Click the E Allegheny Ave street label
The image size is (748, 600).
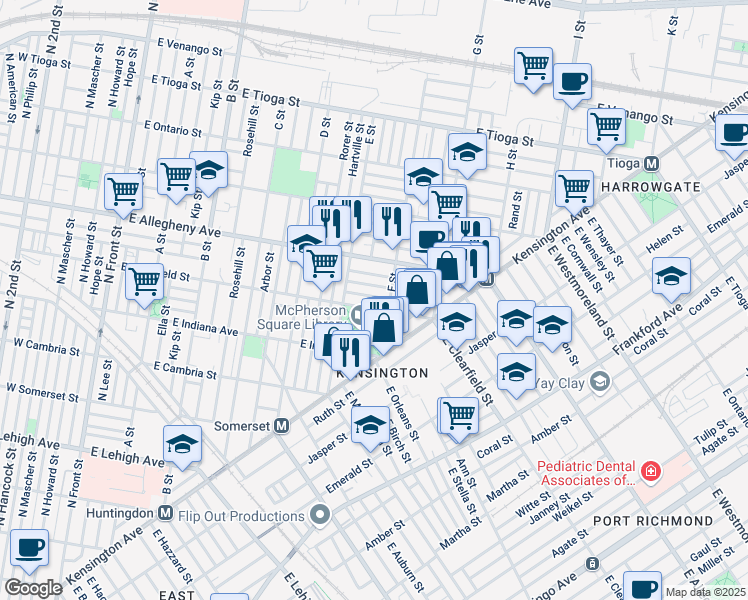pos(175,226)
